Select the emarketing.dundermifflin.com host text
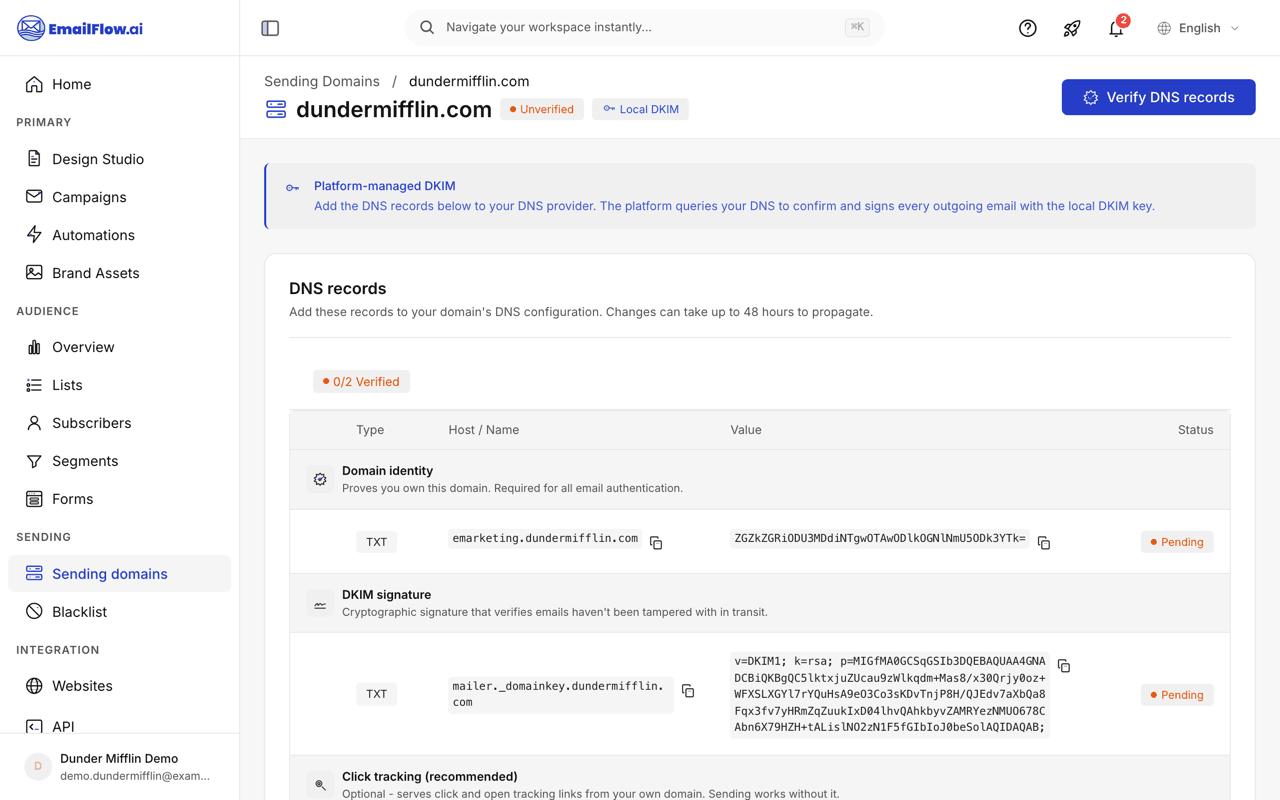The width and height of the screenshot is (1280, 800). 545,538
